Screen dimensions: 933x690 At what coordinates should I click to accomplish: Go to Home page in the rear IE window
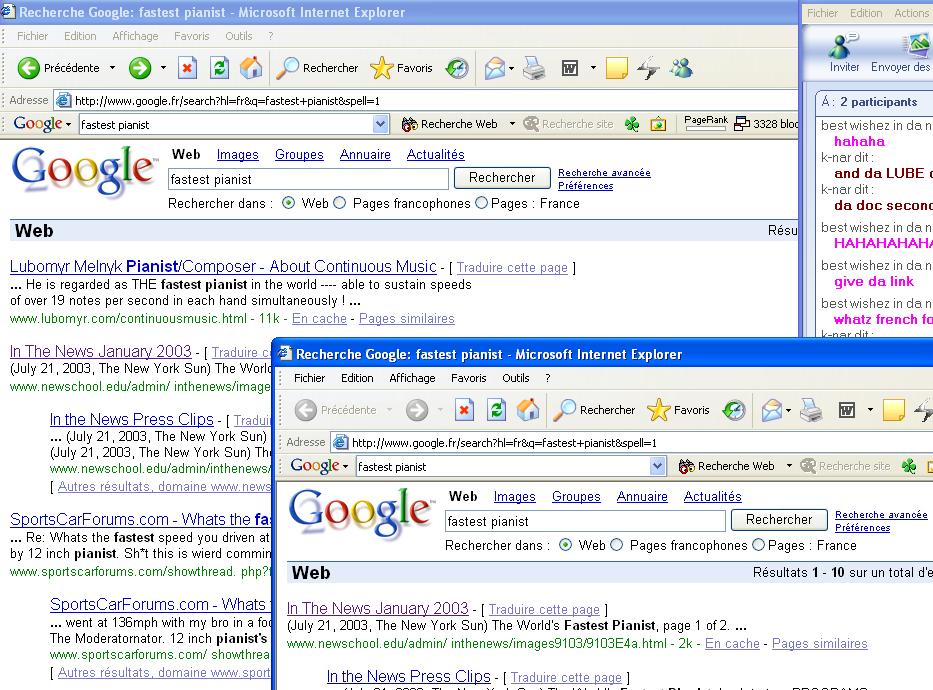coord(251,68)
